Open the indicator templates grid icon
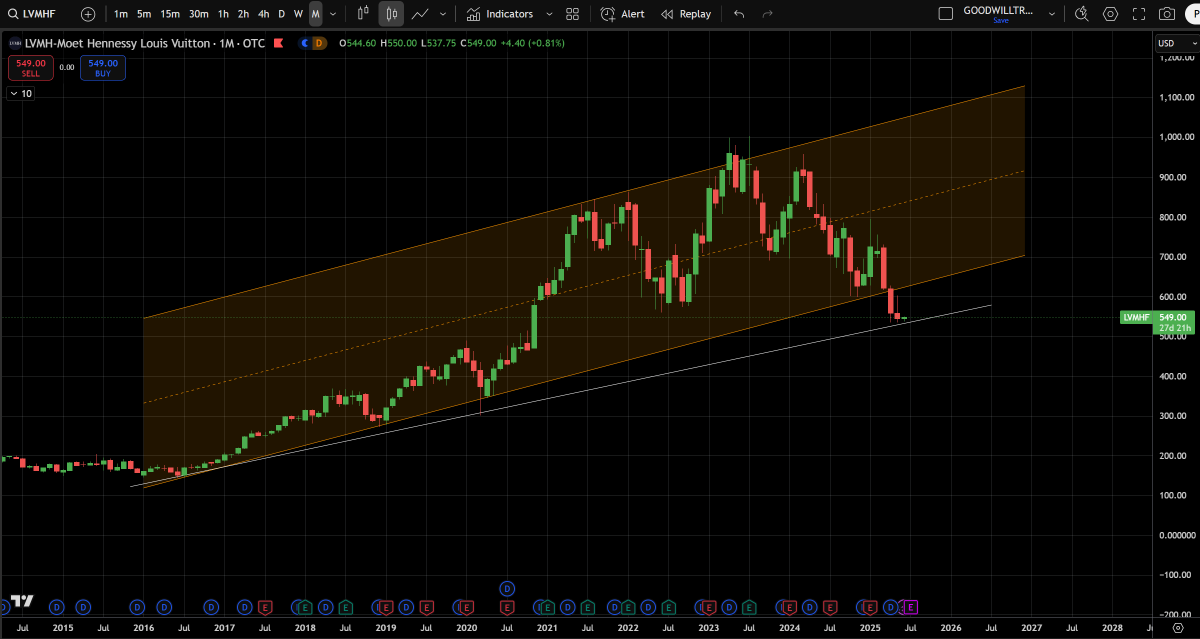1200x639 pixels. point(572,14)
